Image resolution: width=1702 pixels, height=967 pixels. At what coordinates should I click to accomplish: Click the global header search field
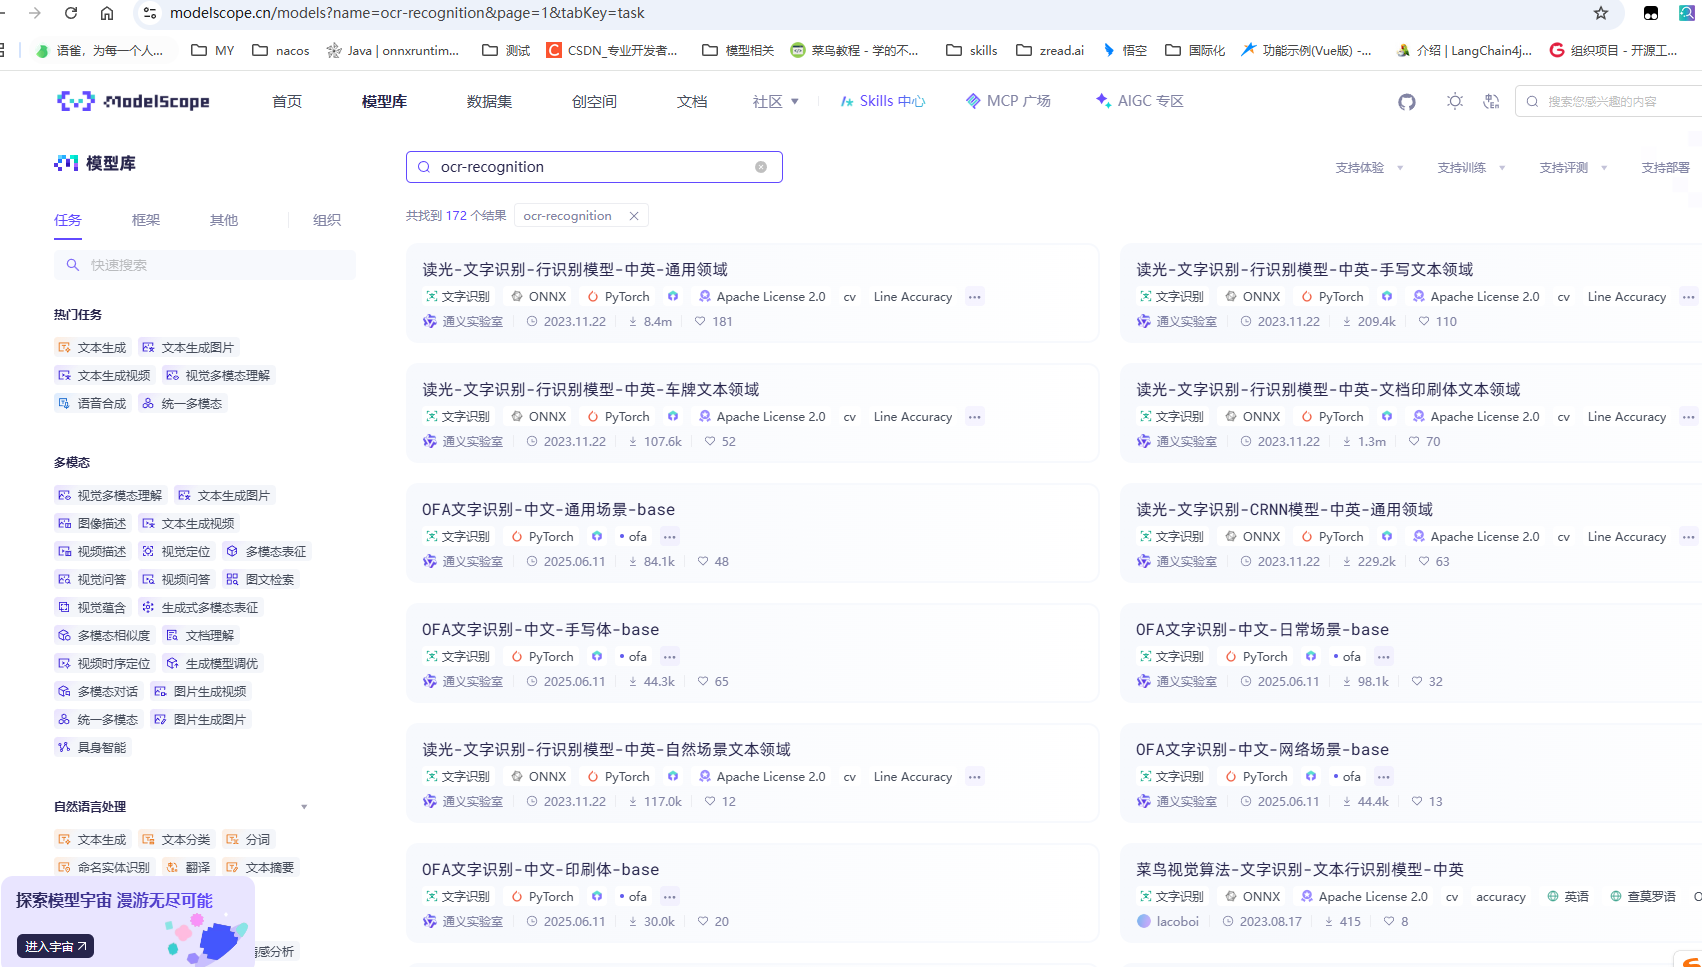click(1610, 101)
